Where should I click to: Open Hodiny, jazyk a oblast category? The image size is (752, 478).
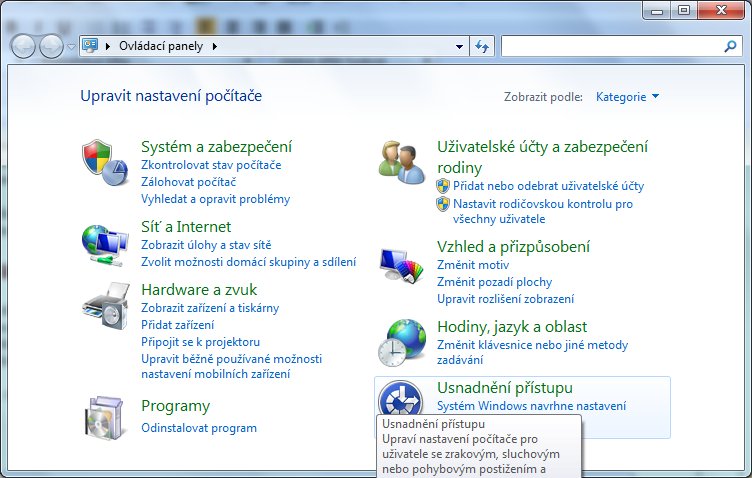(512, 327)
